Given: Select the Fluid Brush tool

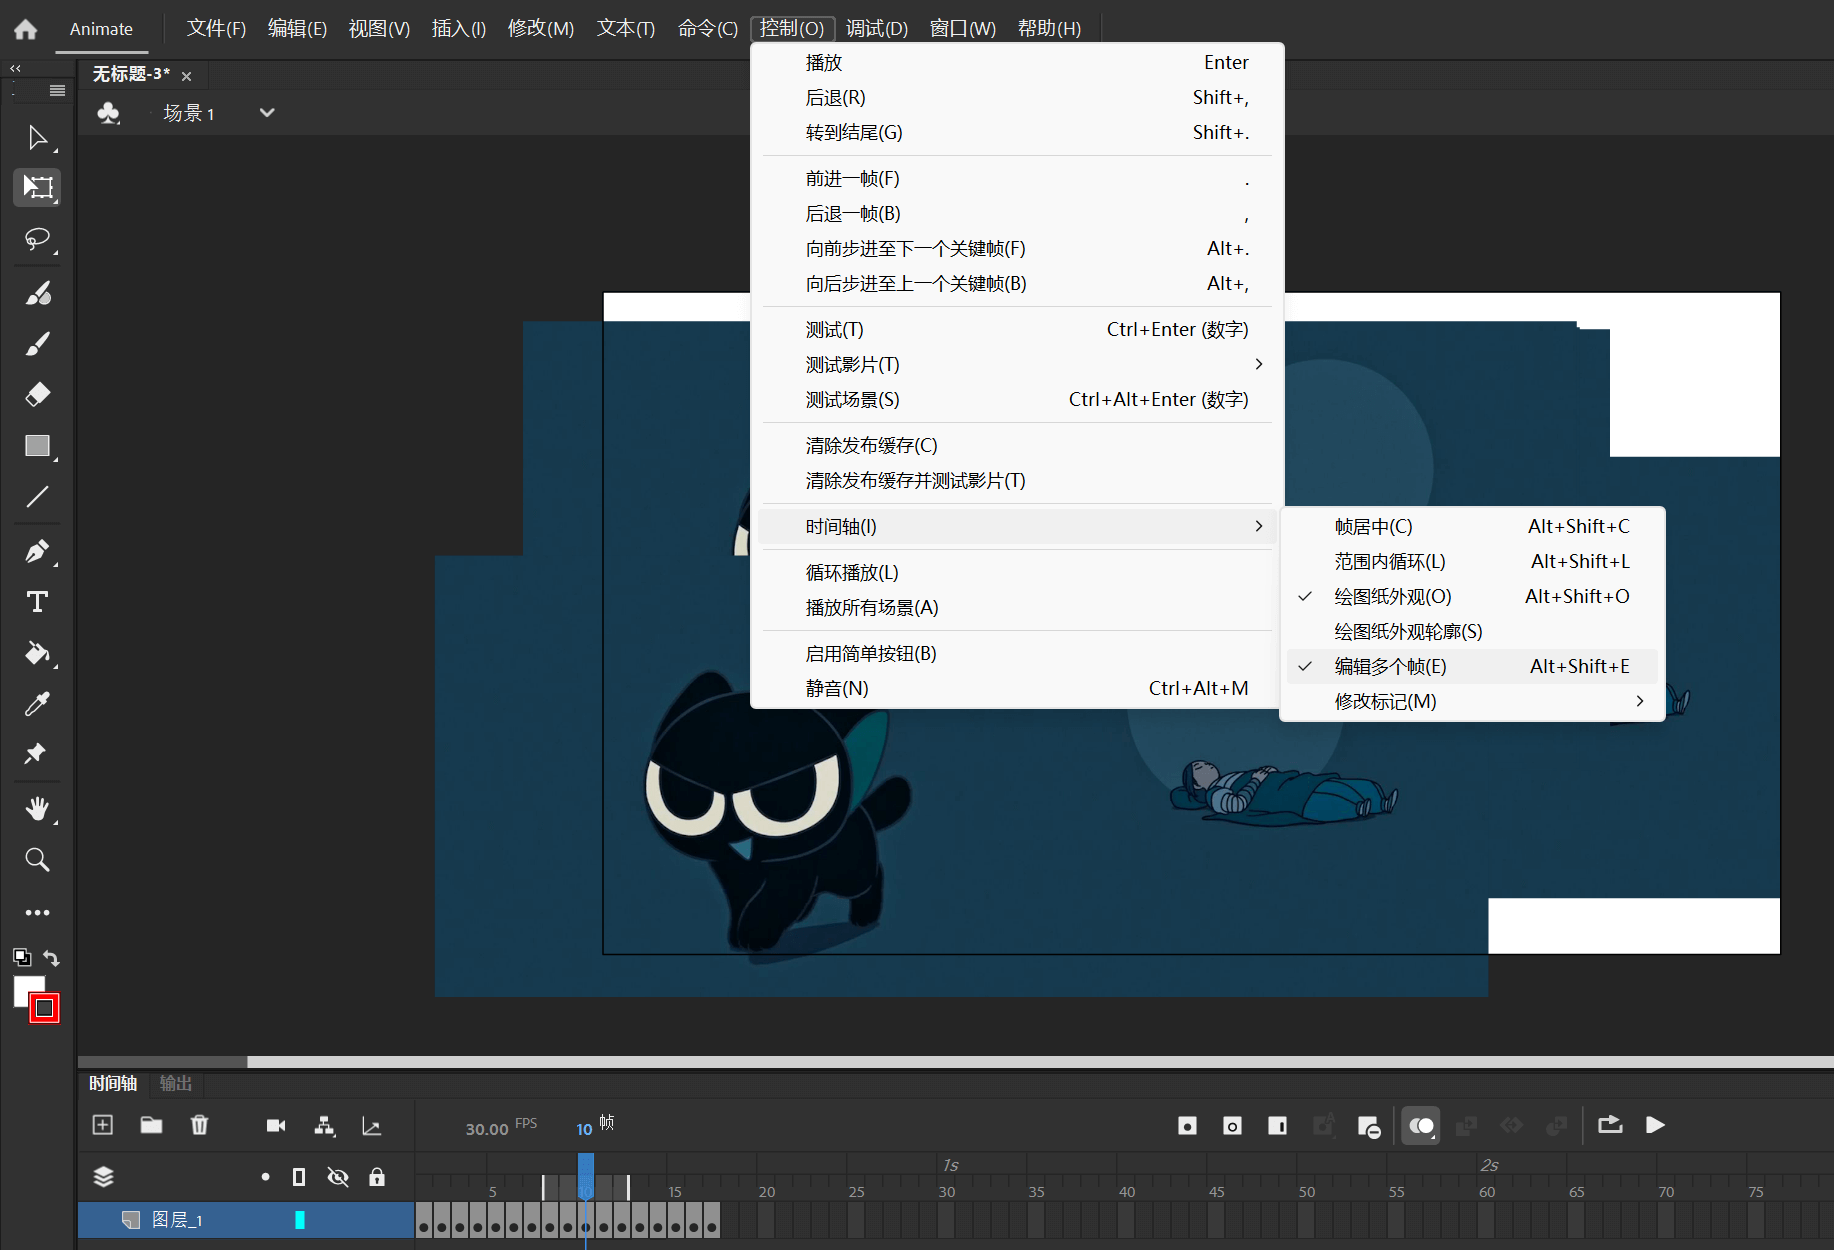Looking at the screenshot, I should [x=37, y=293].
